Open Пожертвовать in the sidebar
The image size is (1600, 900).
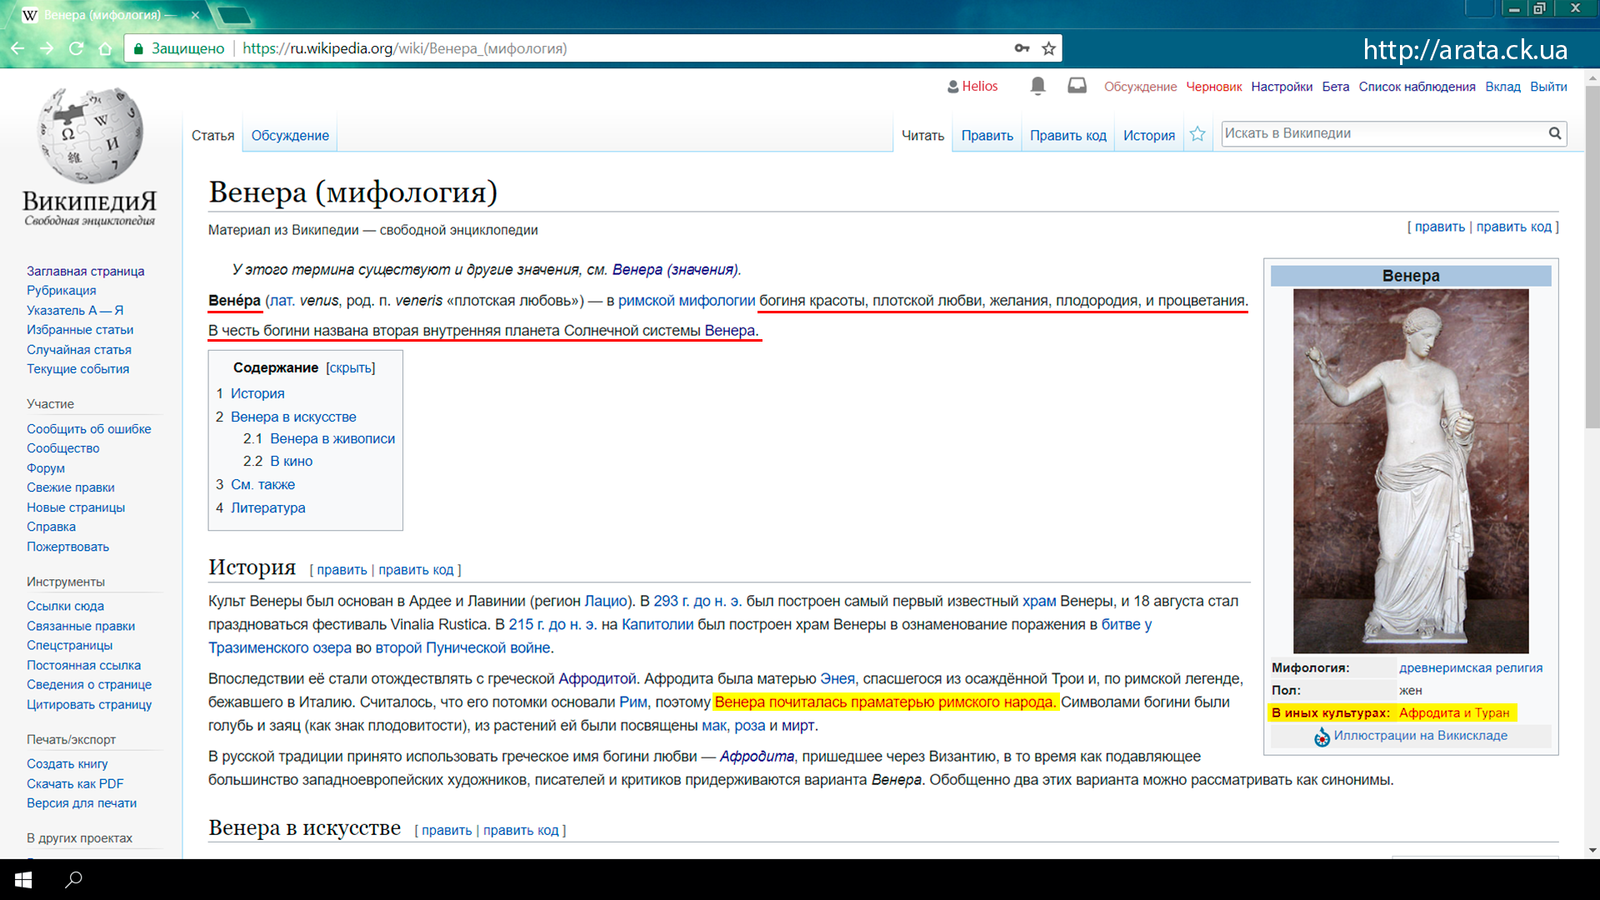tap(68, 547)
